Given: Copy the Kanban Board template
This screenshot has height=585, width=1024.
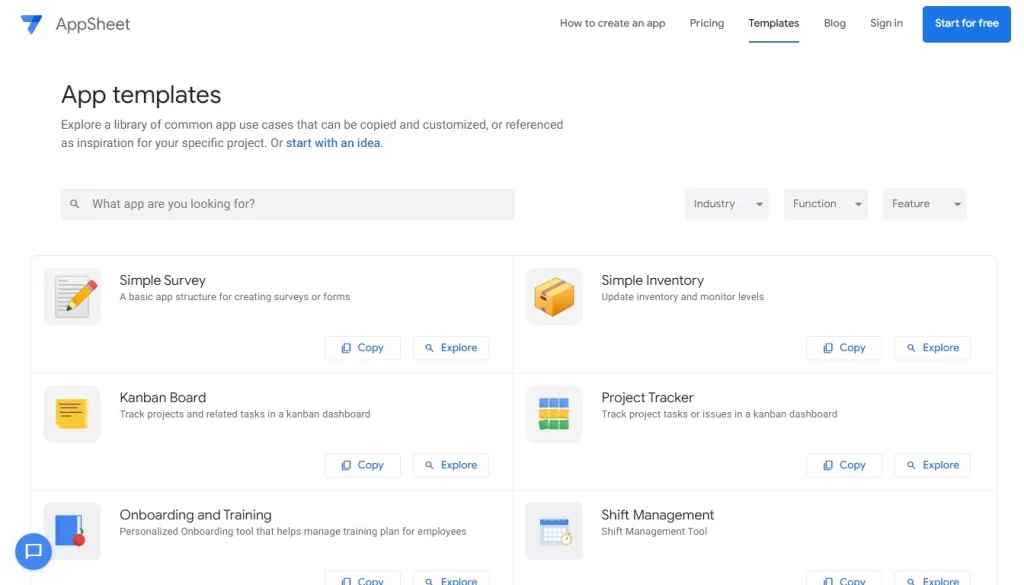Looking at the screenshot, I should (x=362, y=466).
